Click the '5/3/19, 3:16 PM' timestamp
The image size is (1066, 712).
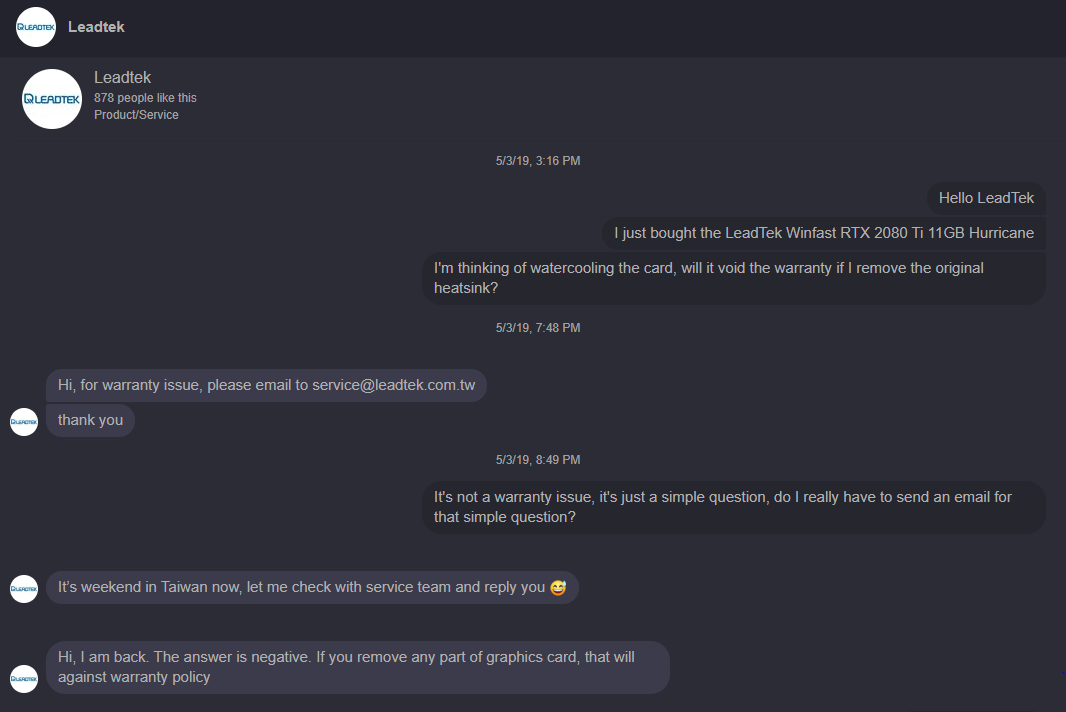pyautogui.click(x=538, y=160)
